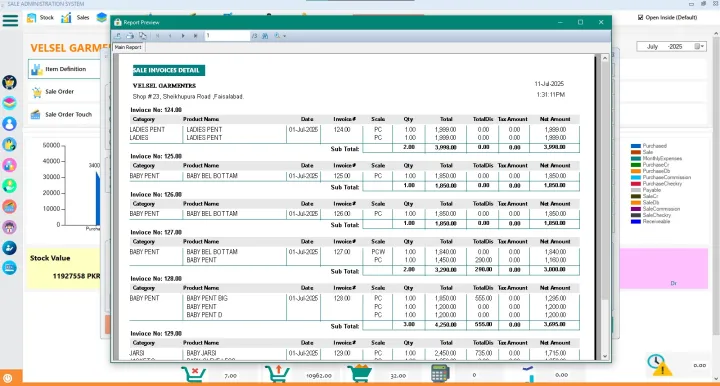
Task: Open the hamburger menu icon
Action: pyautogui.click(x=10, y=20)
